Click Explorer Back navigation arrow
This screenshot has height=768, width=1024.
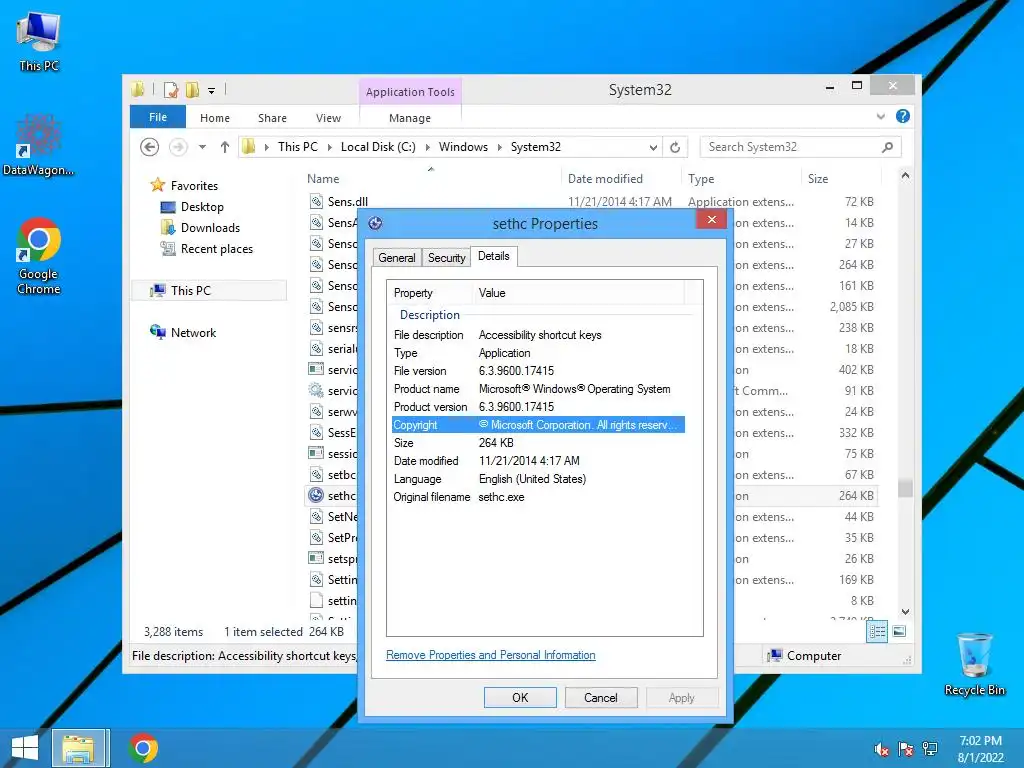pyautogui.click(x=150, y=148)
